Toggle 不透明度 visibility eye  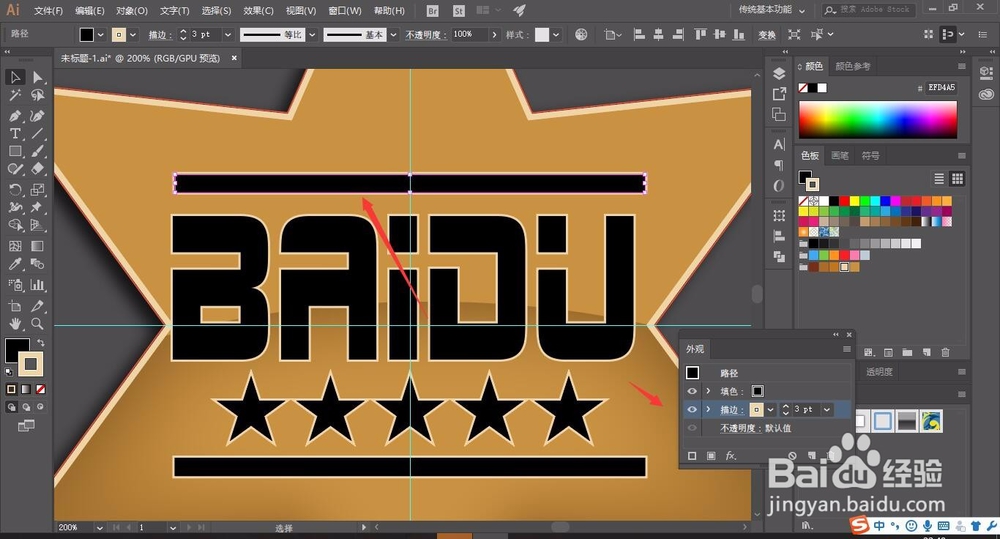692,428
